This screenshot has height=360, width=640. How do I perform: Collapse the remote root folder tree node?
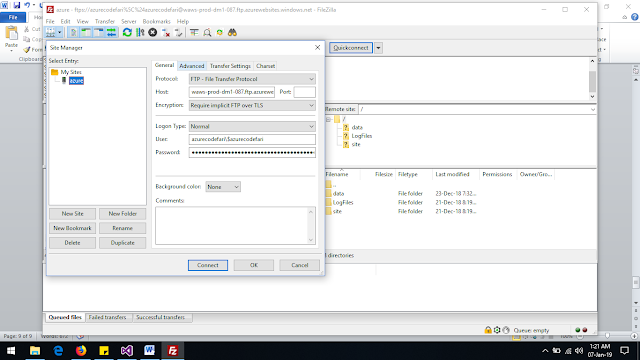point(329,119)
